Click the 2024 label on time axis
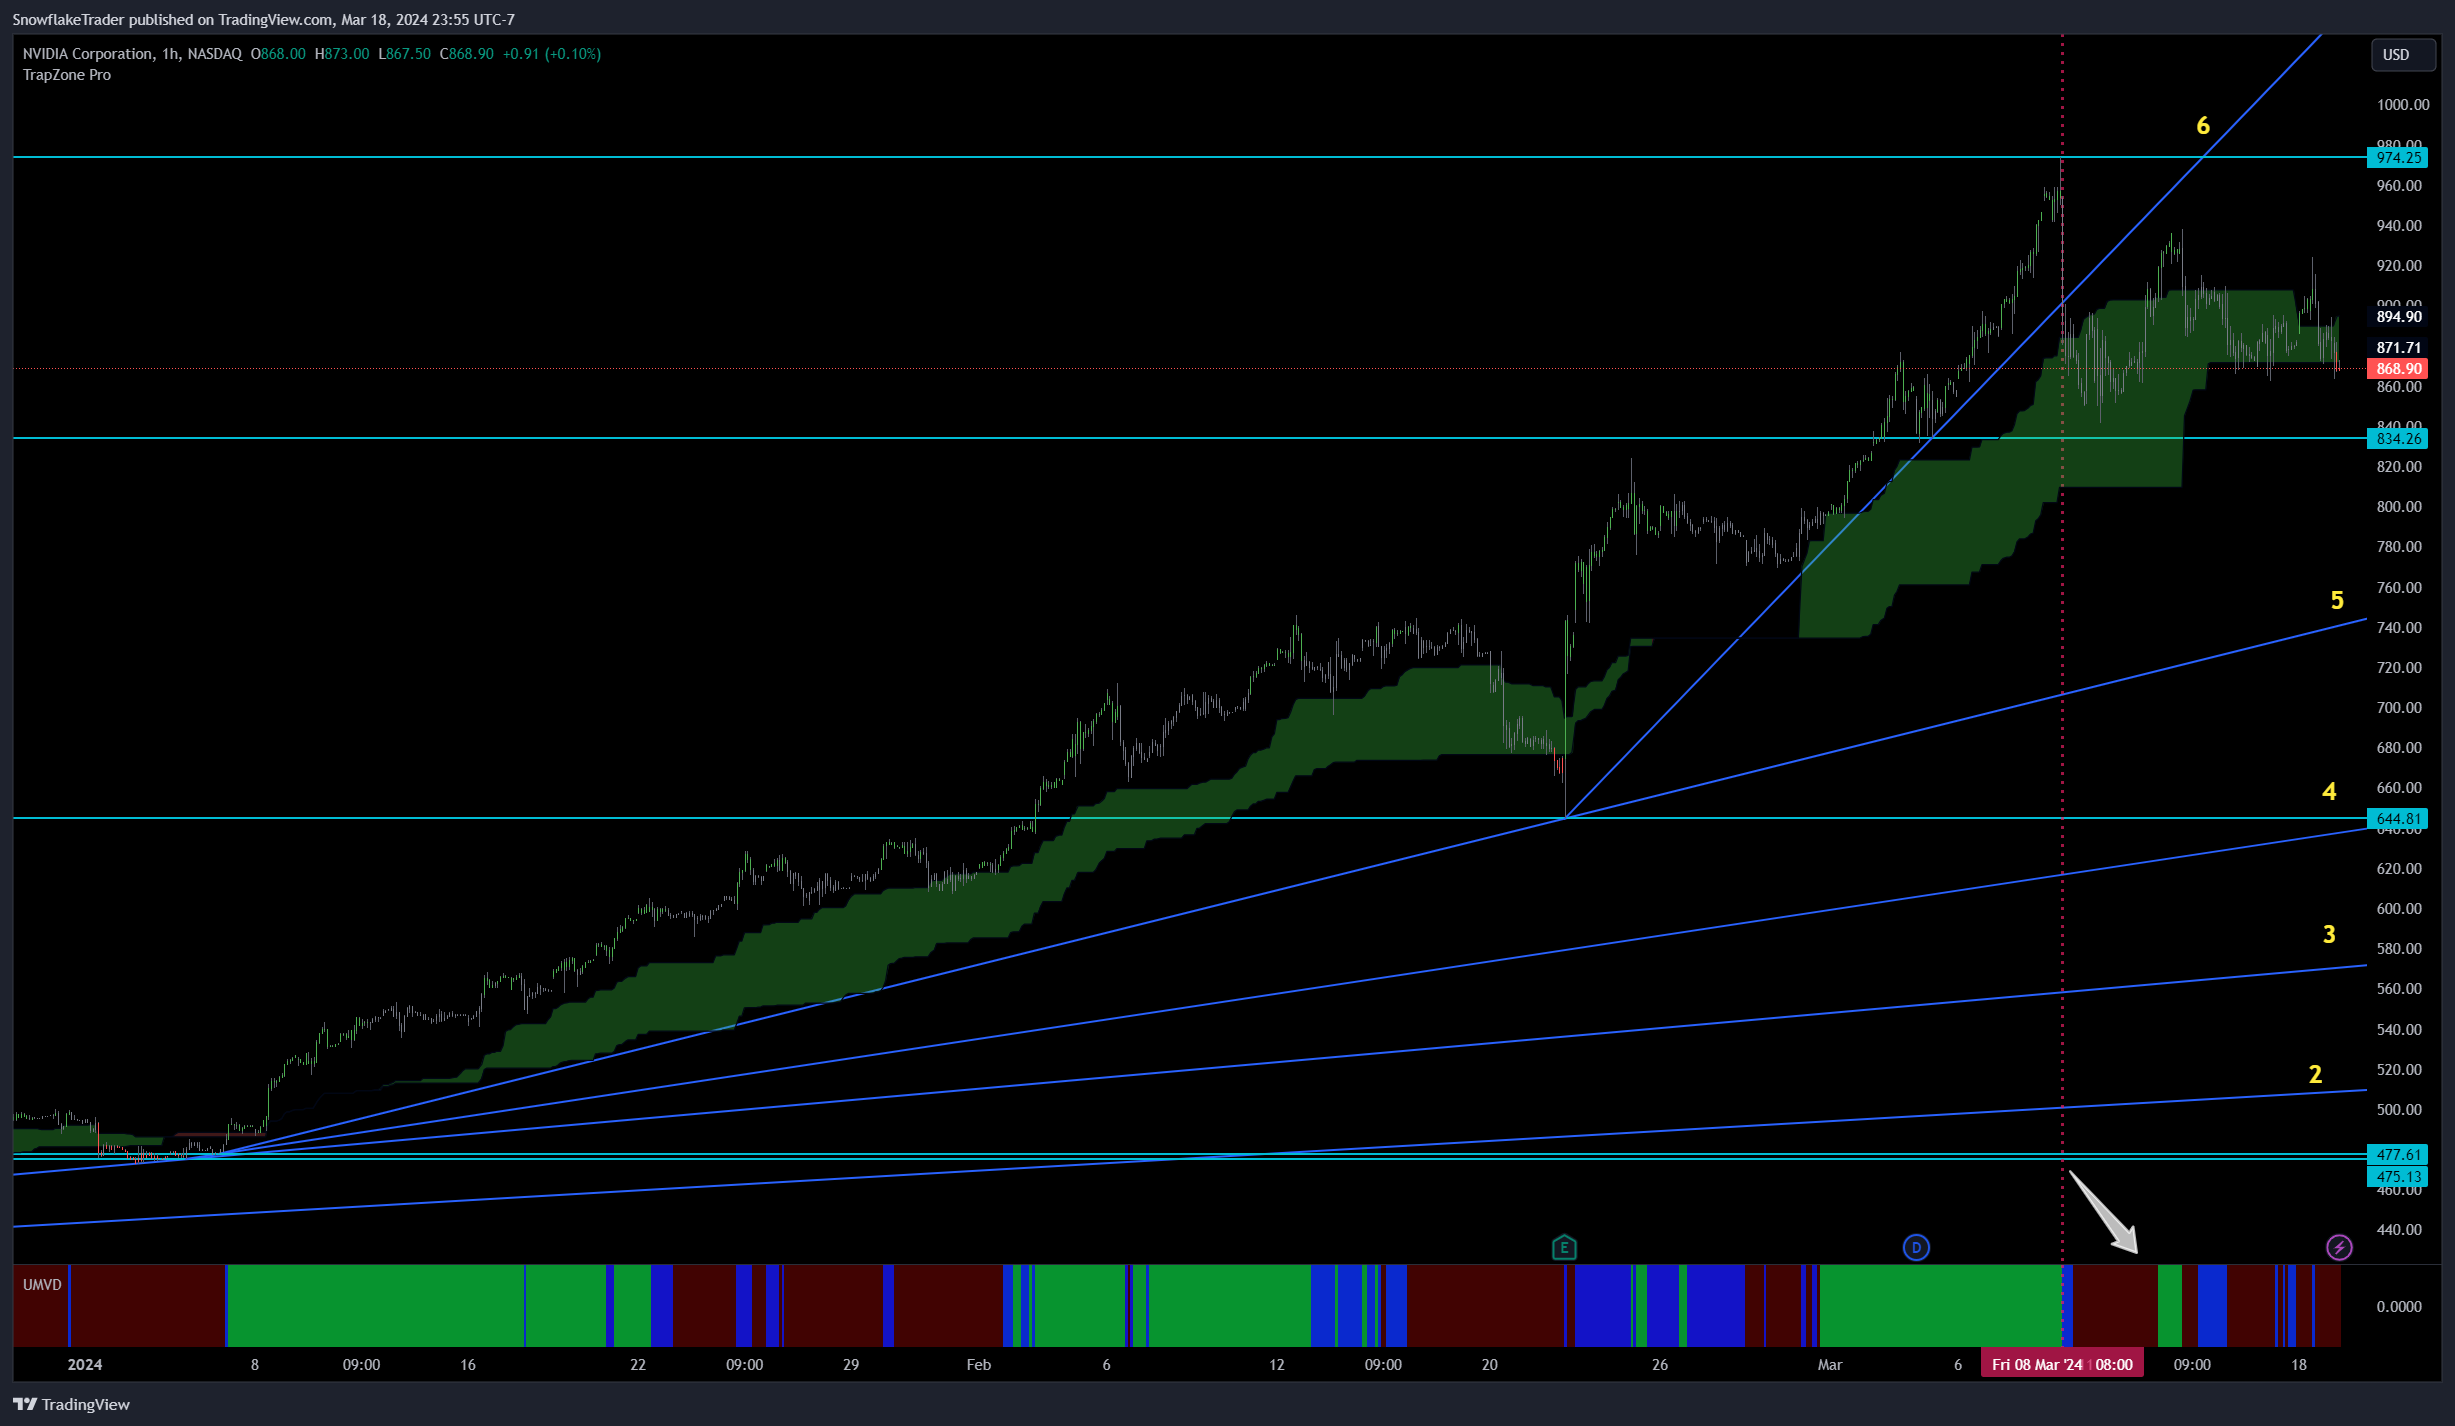The height and width of the screenshot is (1426, 2455). click(x=85, y=1364)
